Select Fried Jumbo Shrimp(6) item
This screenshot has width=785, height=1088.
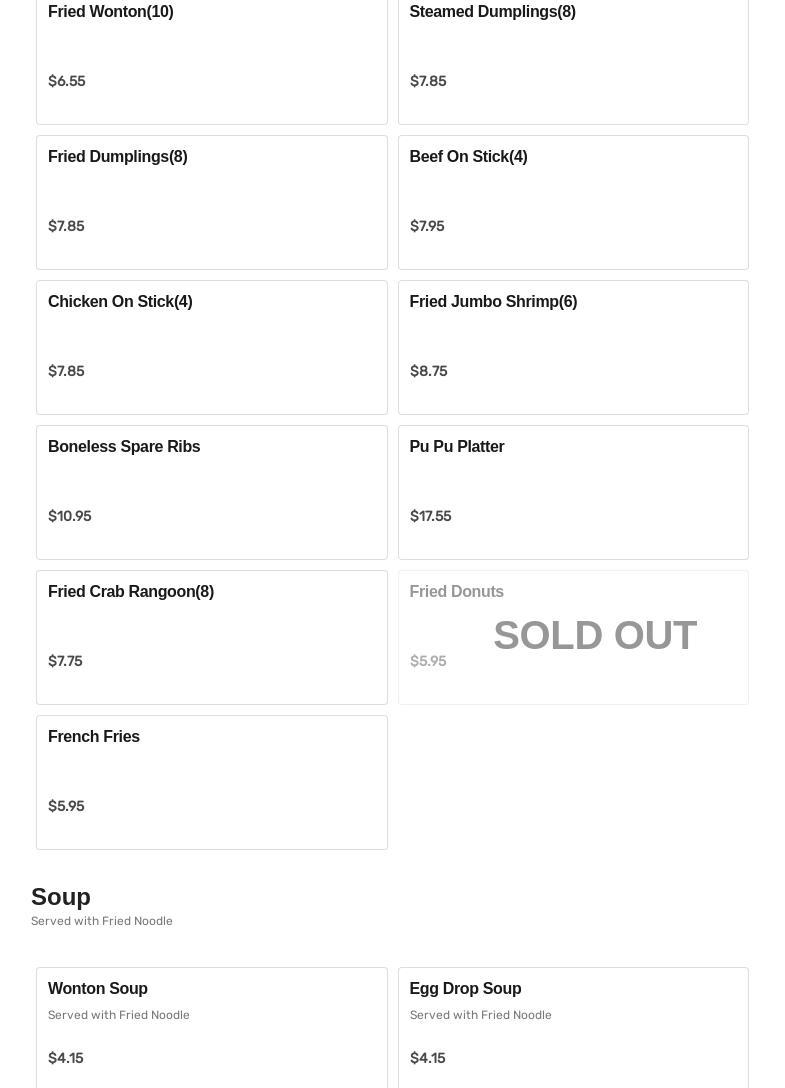[x=572, y=347]
